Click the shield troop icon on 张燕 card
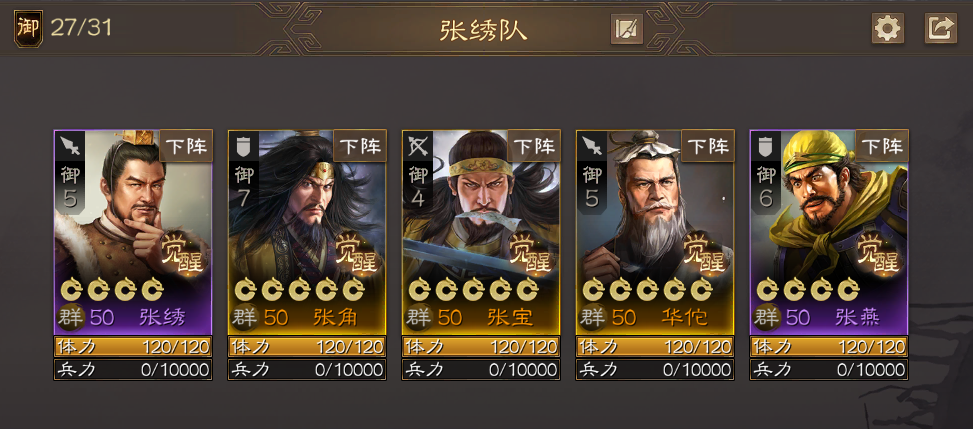The height and width of the screenshot is (429, 973). click(x=765, y=147)
